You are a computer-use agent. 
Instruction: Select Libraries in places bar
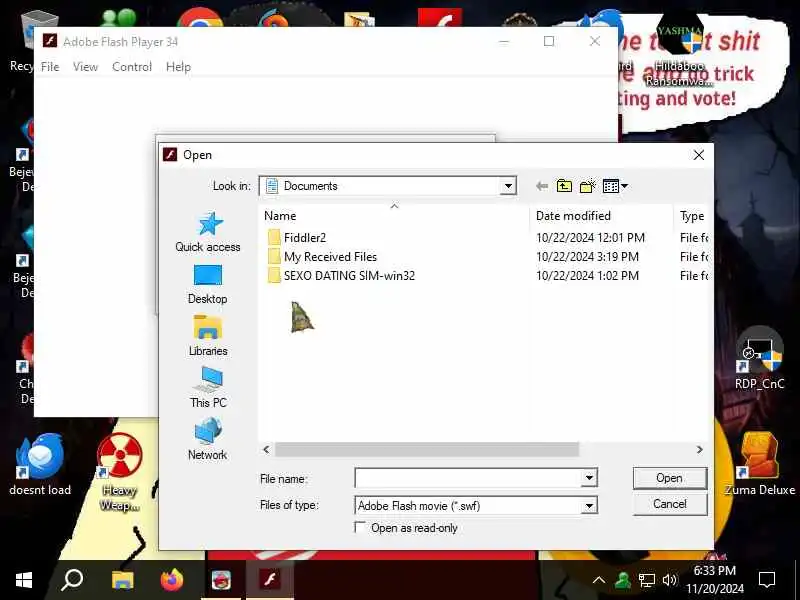[x=208, y=336]
